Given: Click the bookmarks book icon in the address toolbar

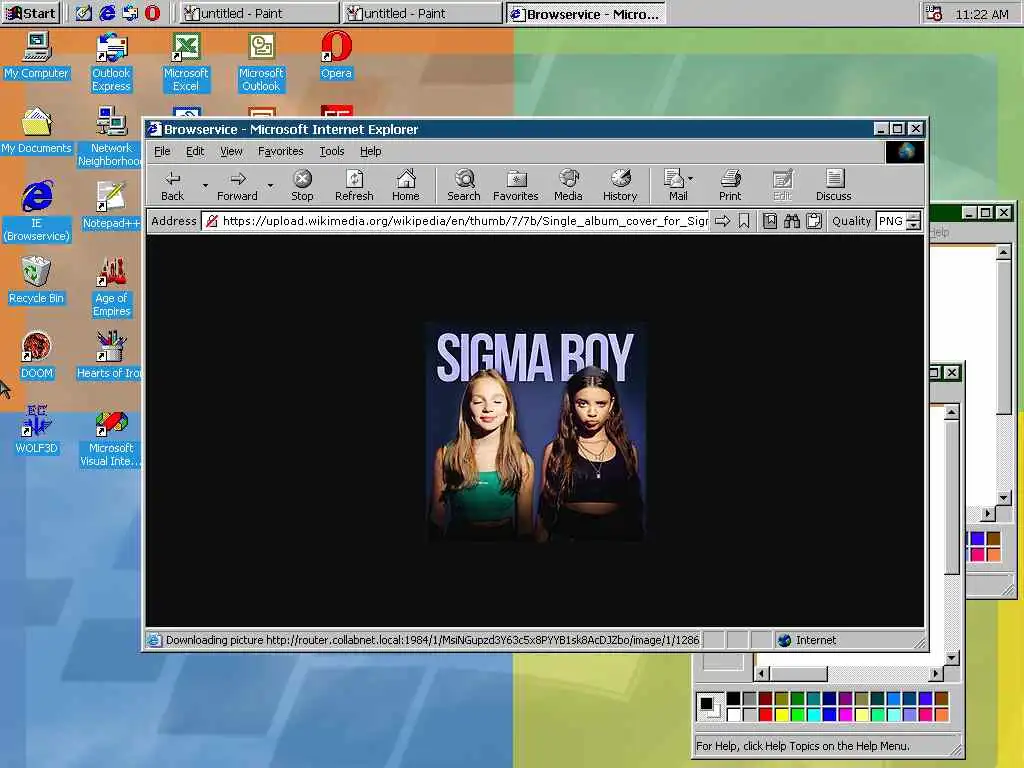Looking at the screenshot, I should 770,221.
